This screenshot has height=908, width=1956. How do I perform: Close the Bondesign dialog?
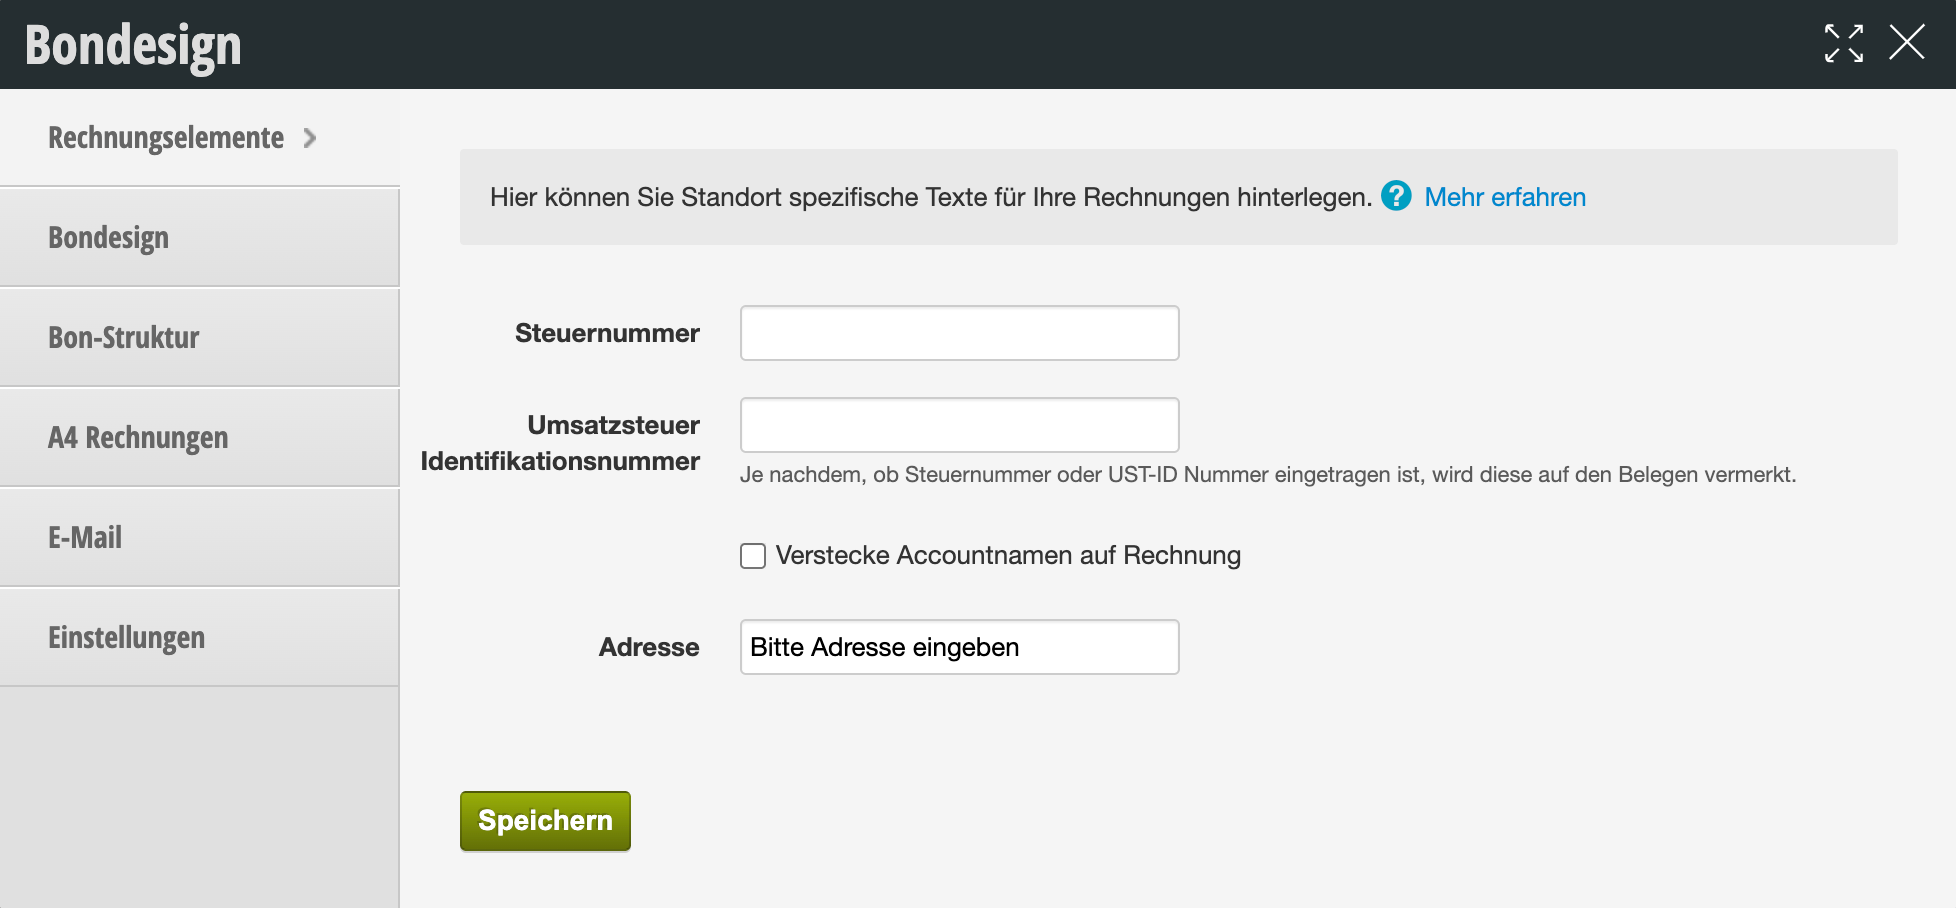pyautogui.click(x=1906, y=43)
